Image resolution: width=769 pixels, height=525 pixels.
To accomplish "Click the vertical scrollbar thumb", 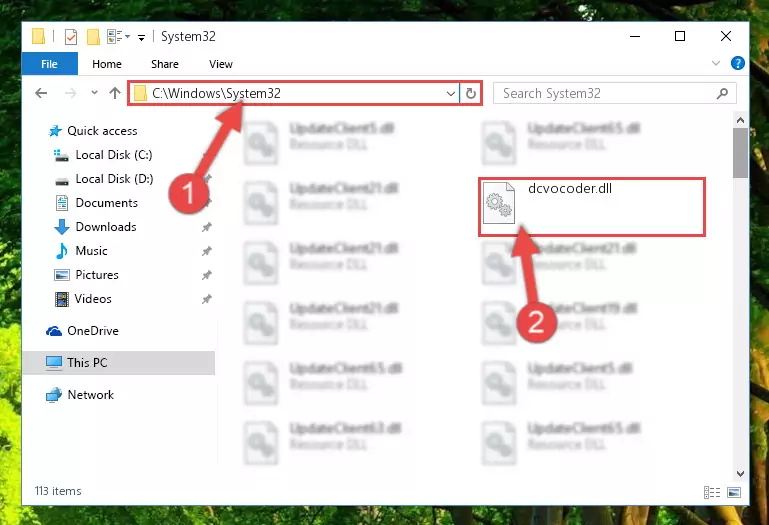I will pos(740,153).
